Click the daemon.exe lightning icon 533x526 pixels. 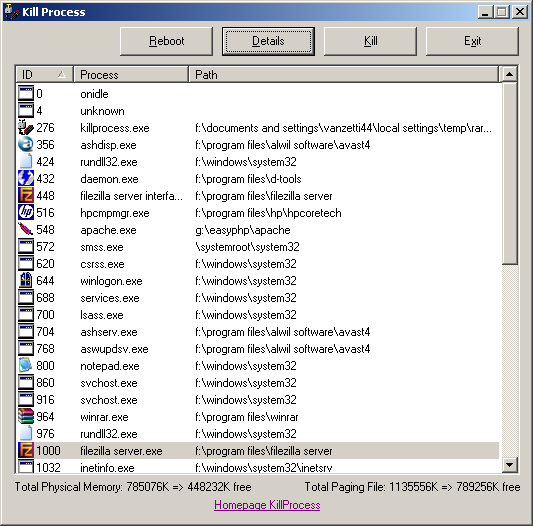(x=26, y=179)
